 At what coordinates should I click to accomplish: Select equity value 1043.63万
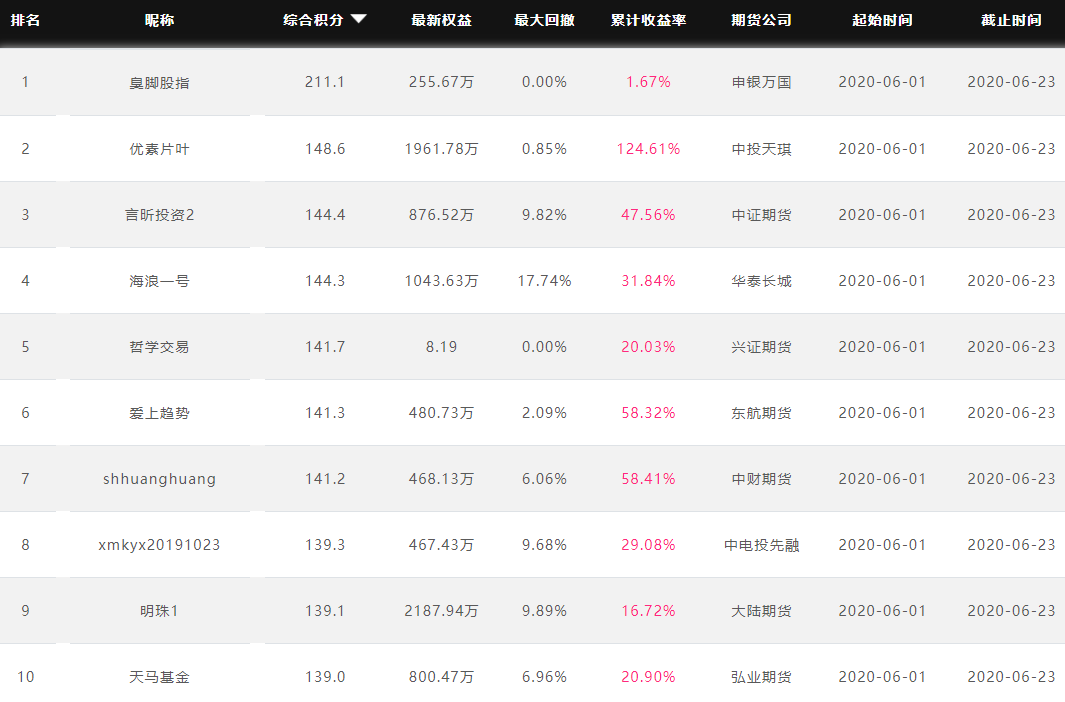441,281
